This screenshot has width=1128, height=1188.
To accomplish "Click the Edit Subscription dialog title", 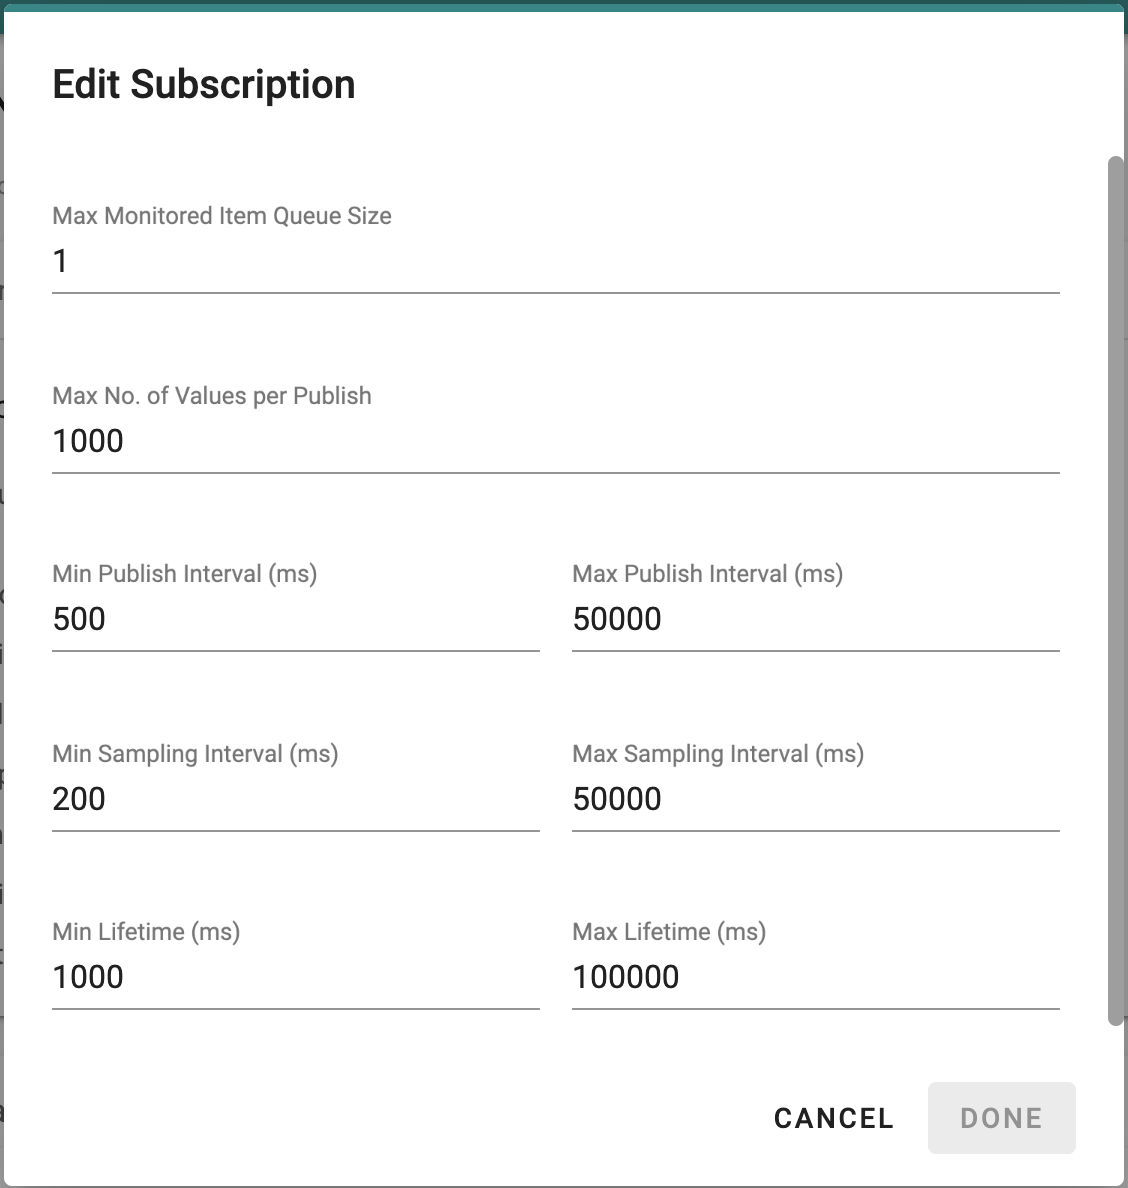I will (x=204, y=84).
